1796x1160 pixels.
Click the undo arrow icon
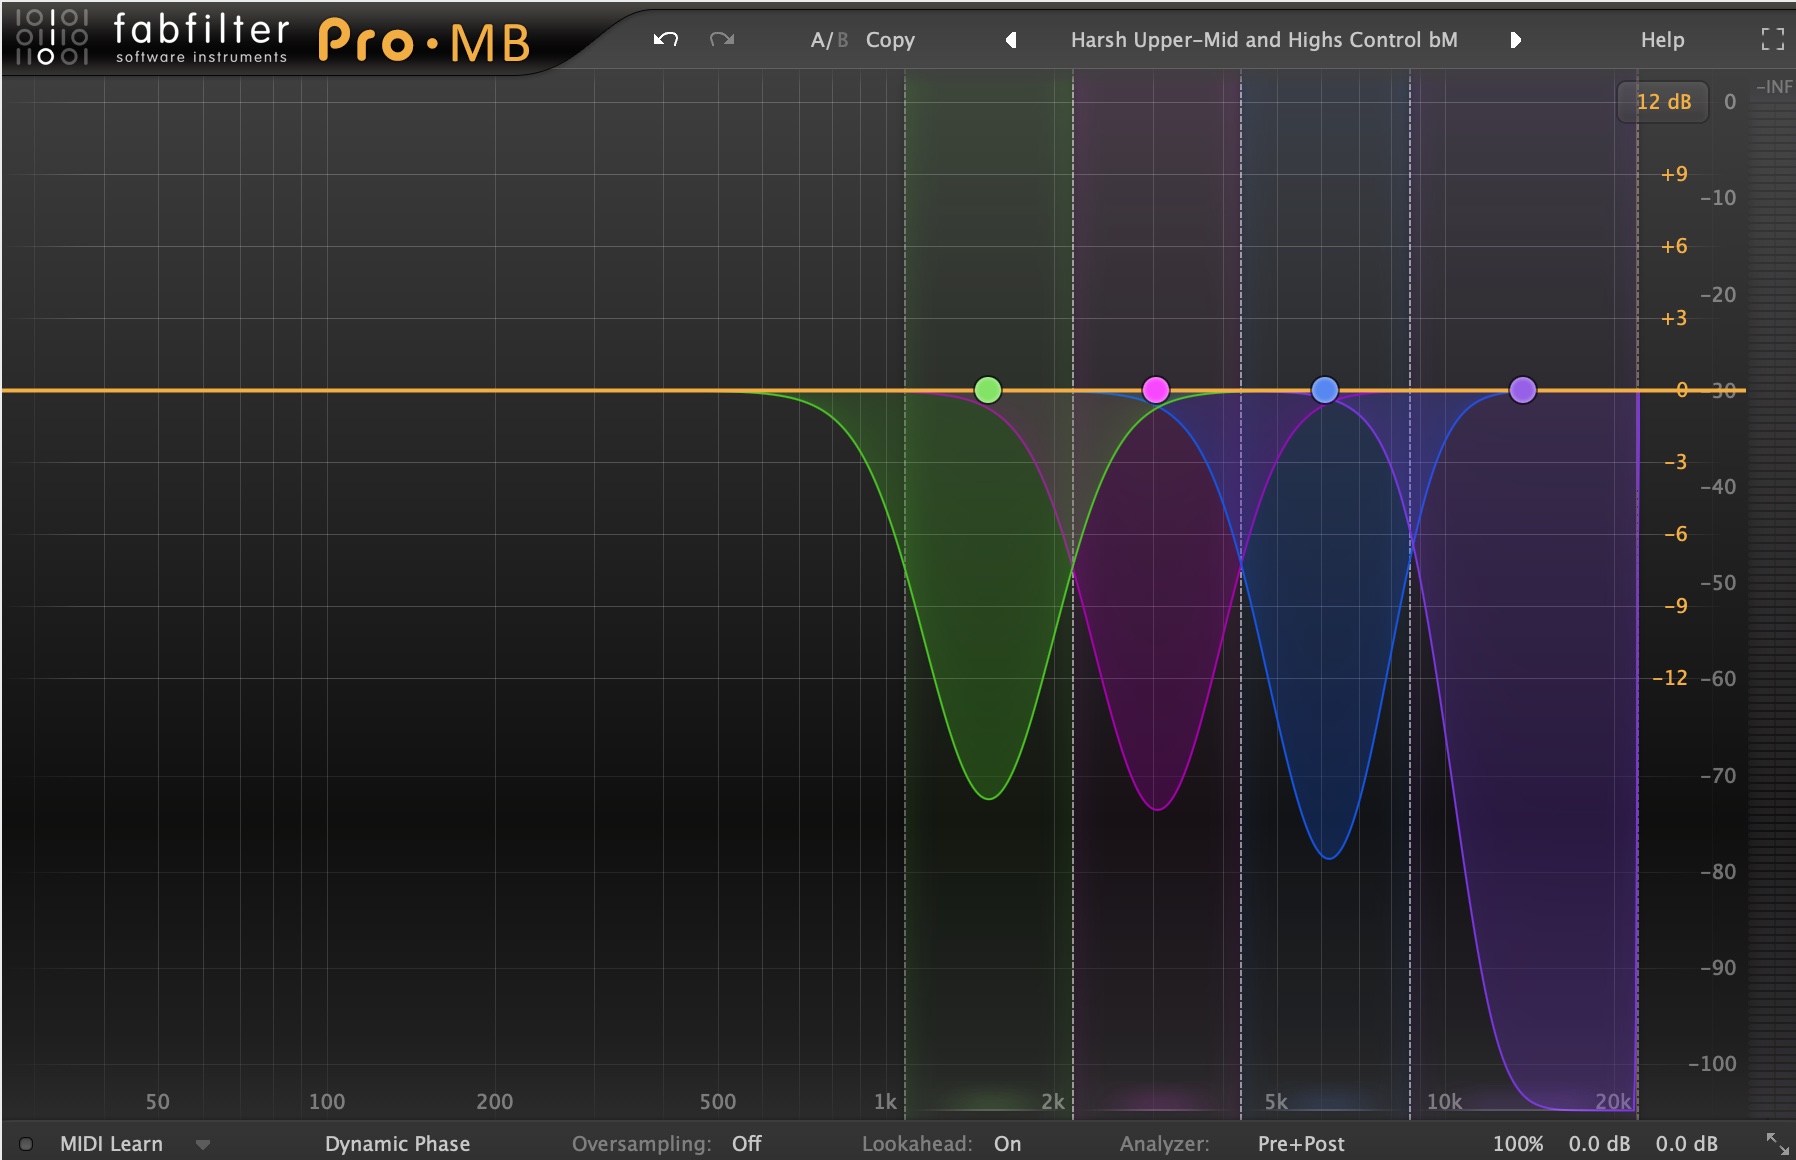pyautogui.click(x=665, y=39)
